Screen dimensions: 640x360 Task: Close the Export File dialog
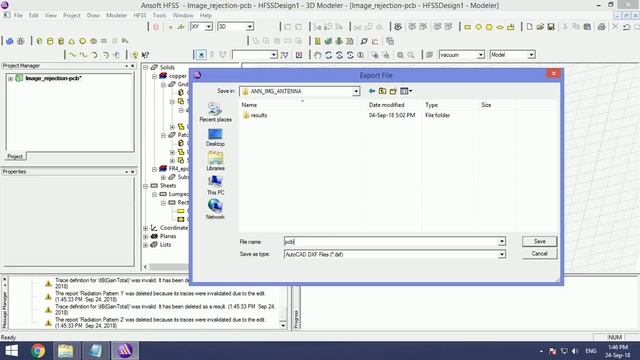(x=553, y=73)
